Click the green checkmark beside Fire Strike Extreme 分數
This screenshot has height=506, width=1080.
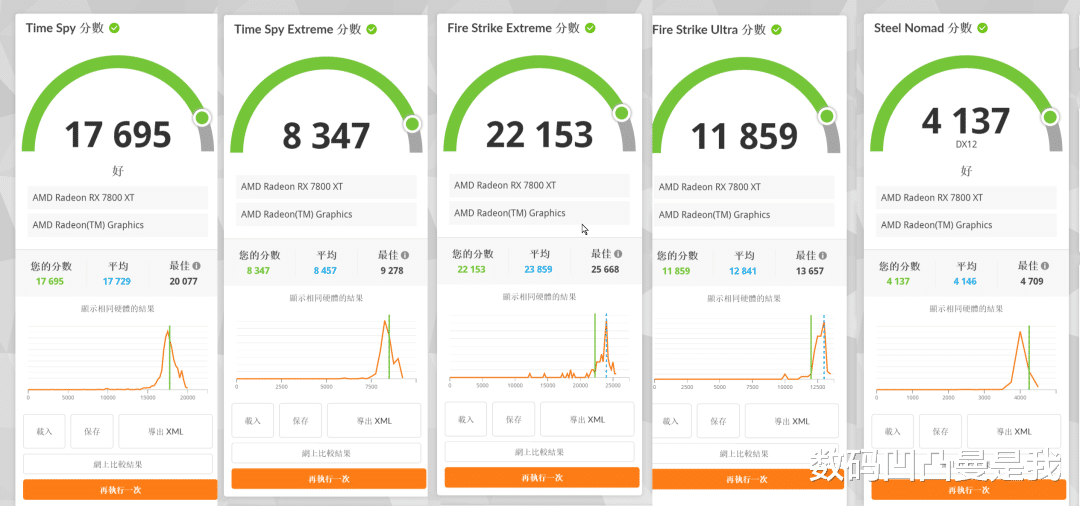(590, 28)
